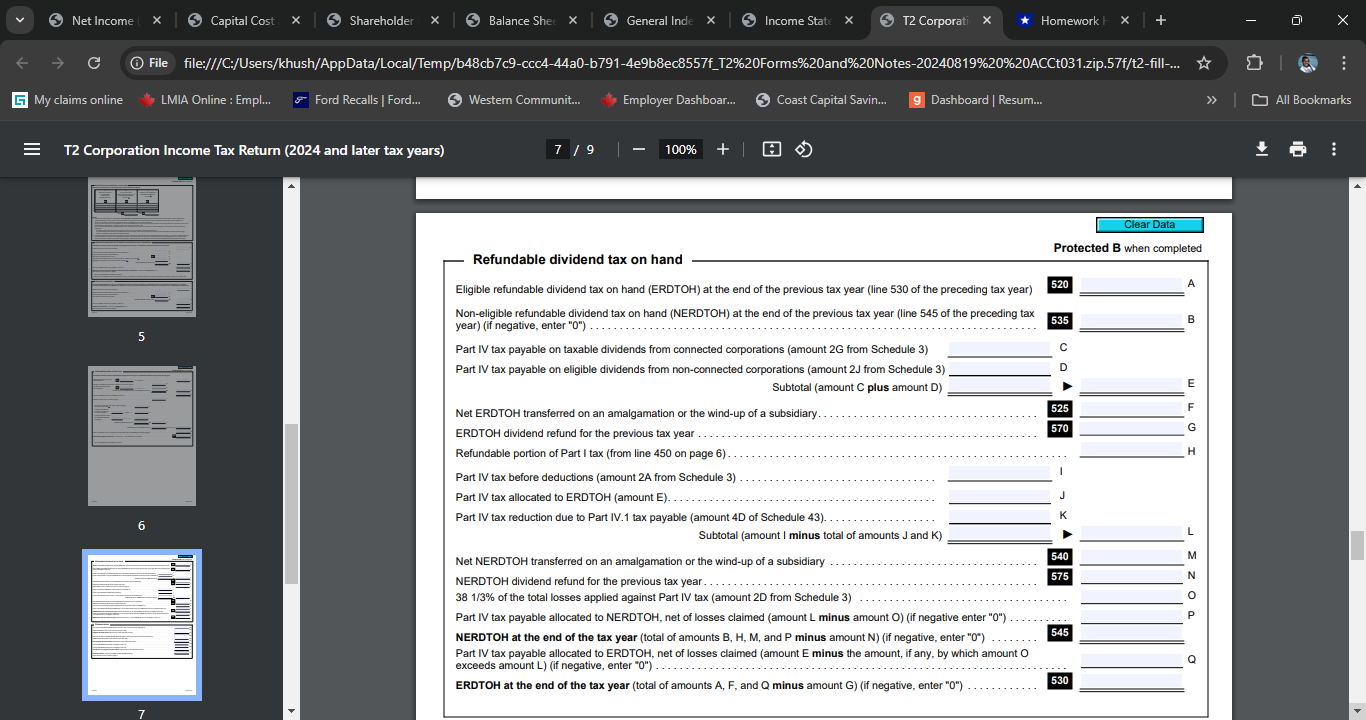Open the PDF more actions menu
The image size is (1366, 720).
pyautogui.click(x=1333, y=148)
